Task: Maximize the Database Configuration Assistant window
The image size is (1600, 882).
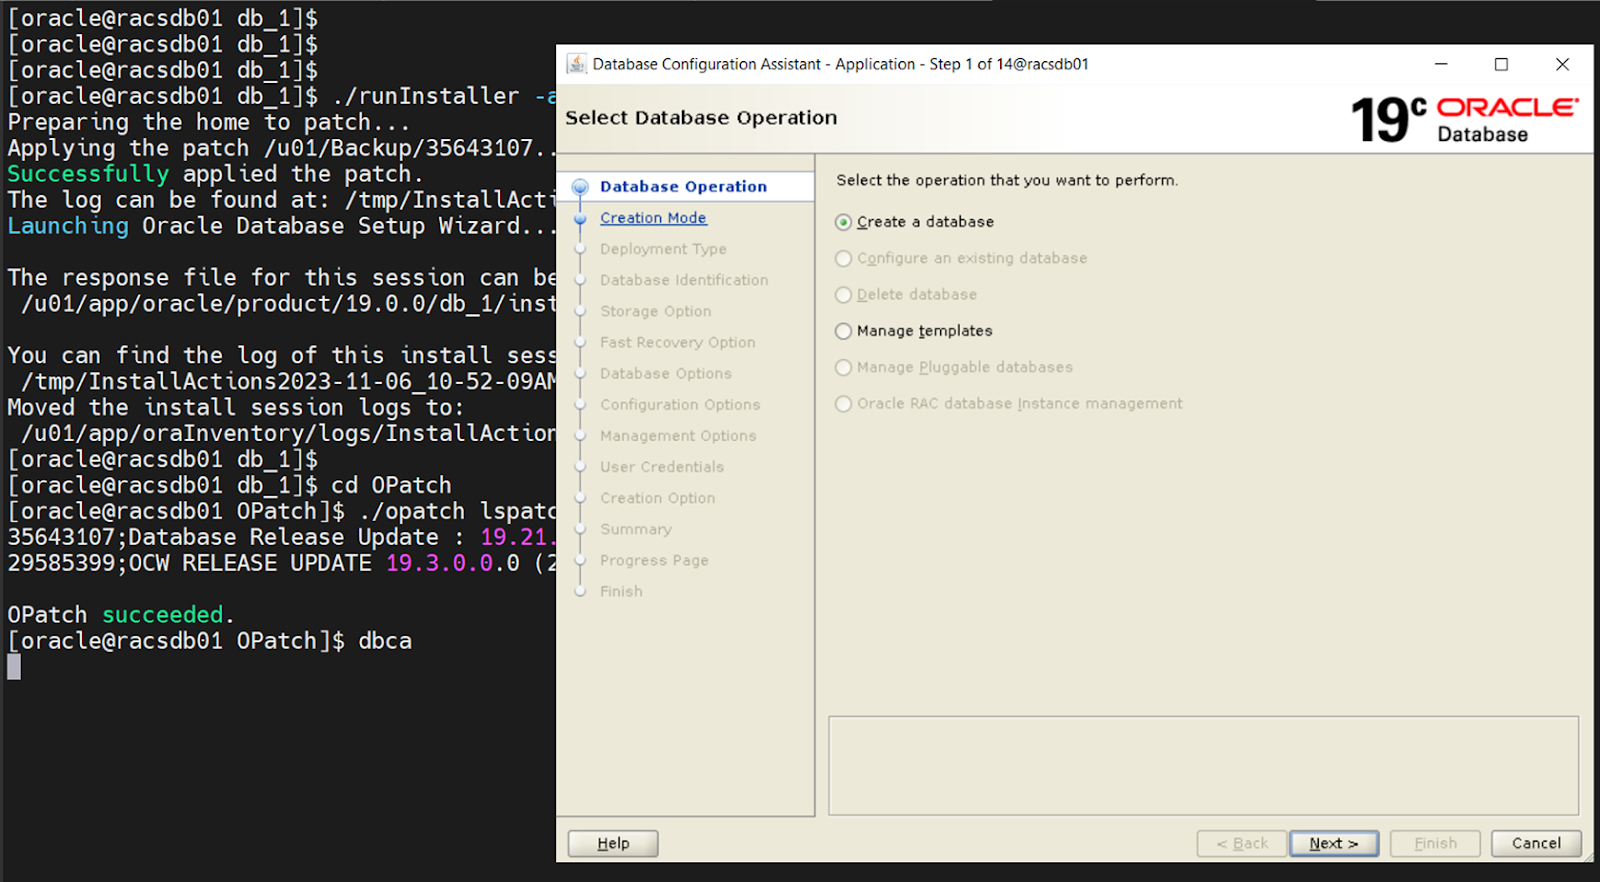Action: click(x=1501, y=64)
